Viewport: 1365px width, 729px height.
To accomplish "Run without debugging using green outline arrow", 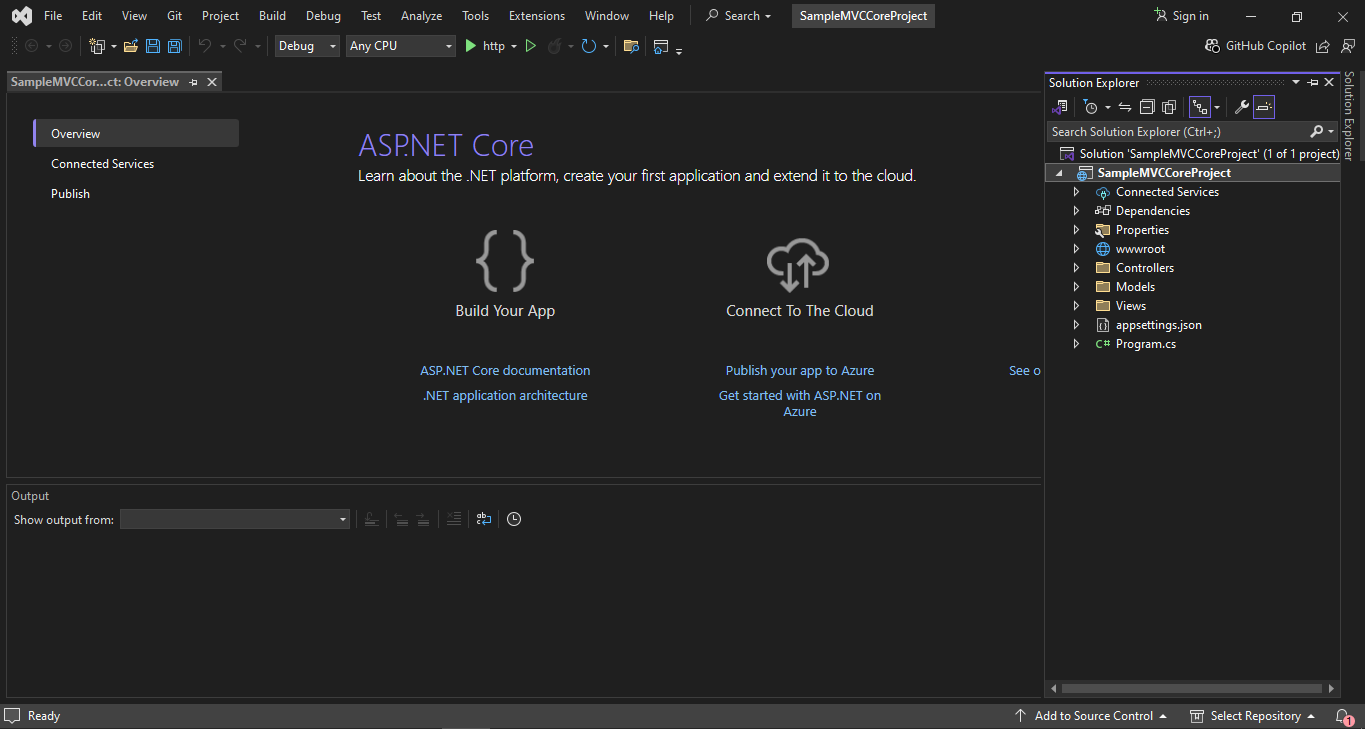I will click(531, 45).
